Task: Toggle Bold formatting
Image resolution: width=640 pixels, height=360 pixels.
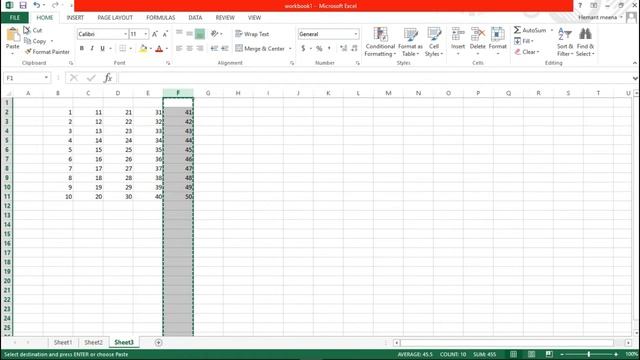Action: coord(82,49)
